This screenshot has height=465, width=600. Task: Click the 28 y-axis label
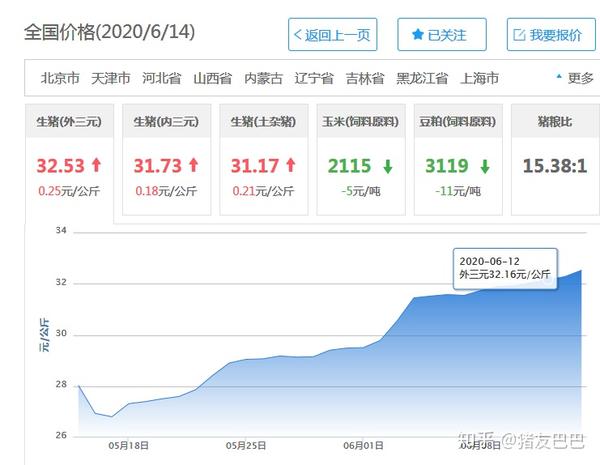pos(61,385)
